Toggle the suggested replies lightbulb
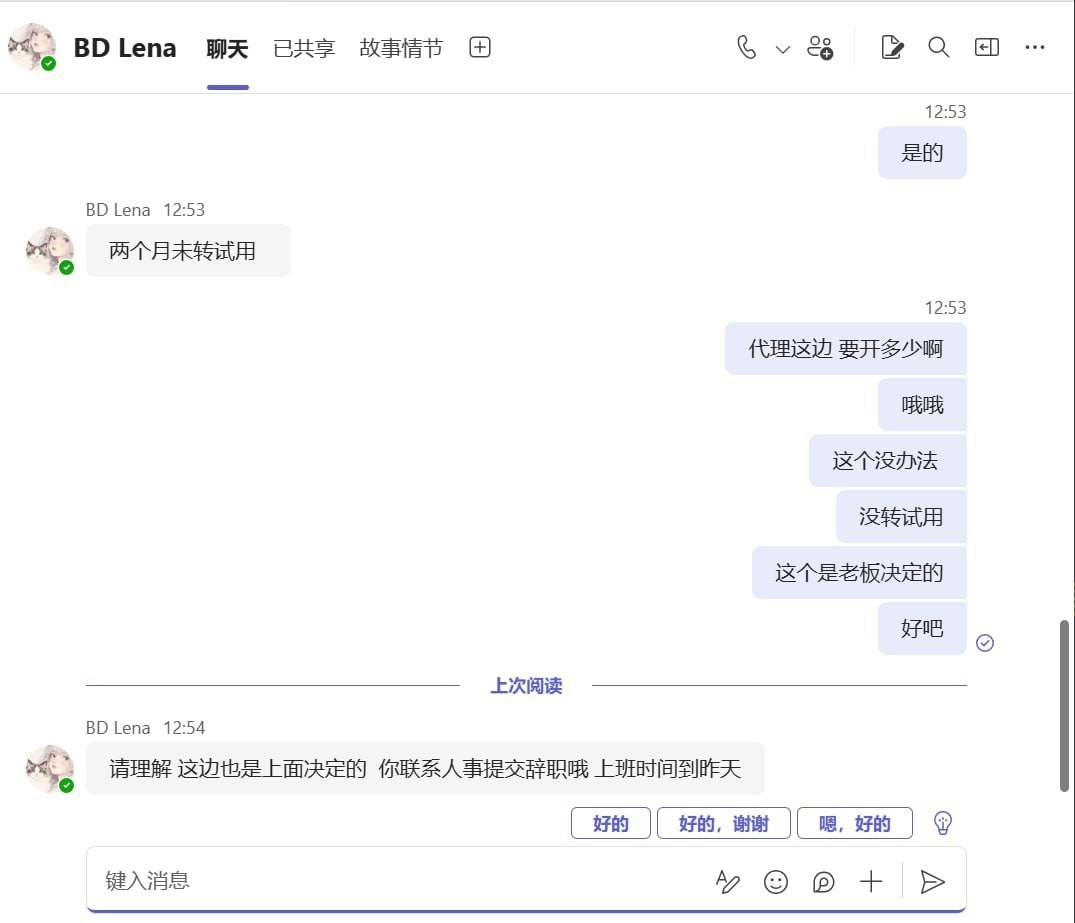The image size is (1075, 923). pos(941,822)
